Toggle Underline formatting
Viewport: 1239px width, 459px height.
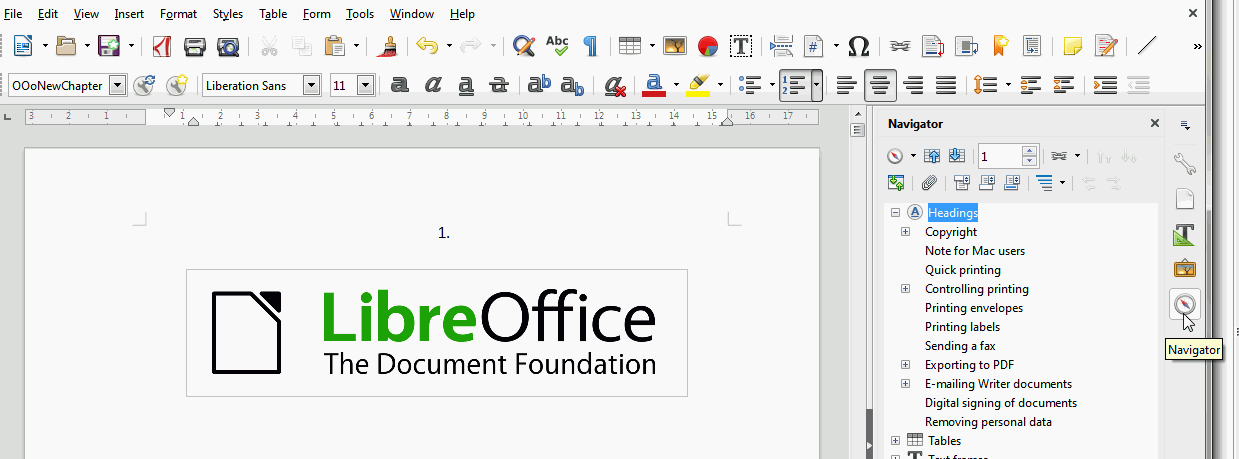[466, 86]
